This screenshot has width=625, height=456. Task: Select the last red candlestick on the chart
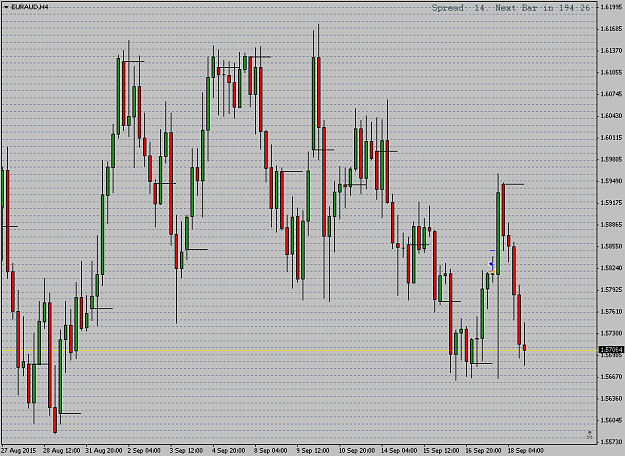tap(525, 348)
